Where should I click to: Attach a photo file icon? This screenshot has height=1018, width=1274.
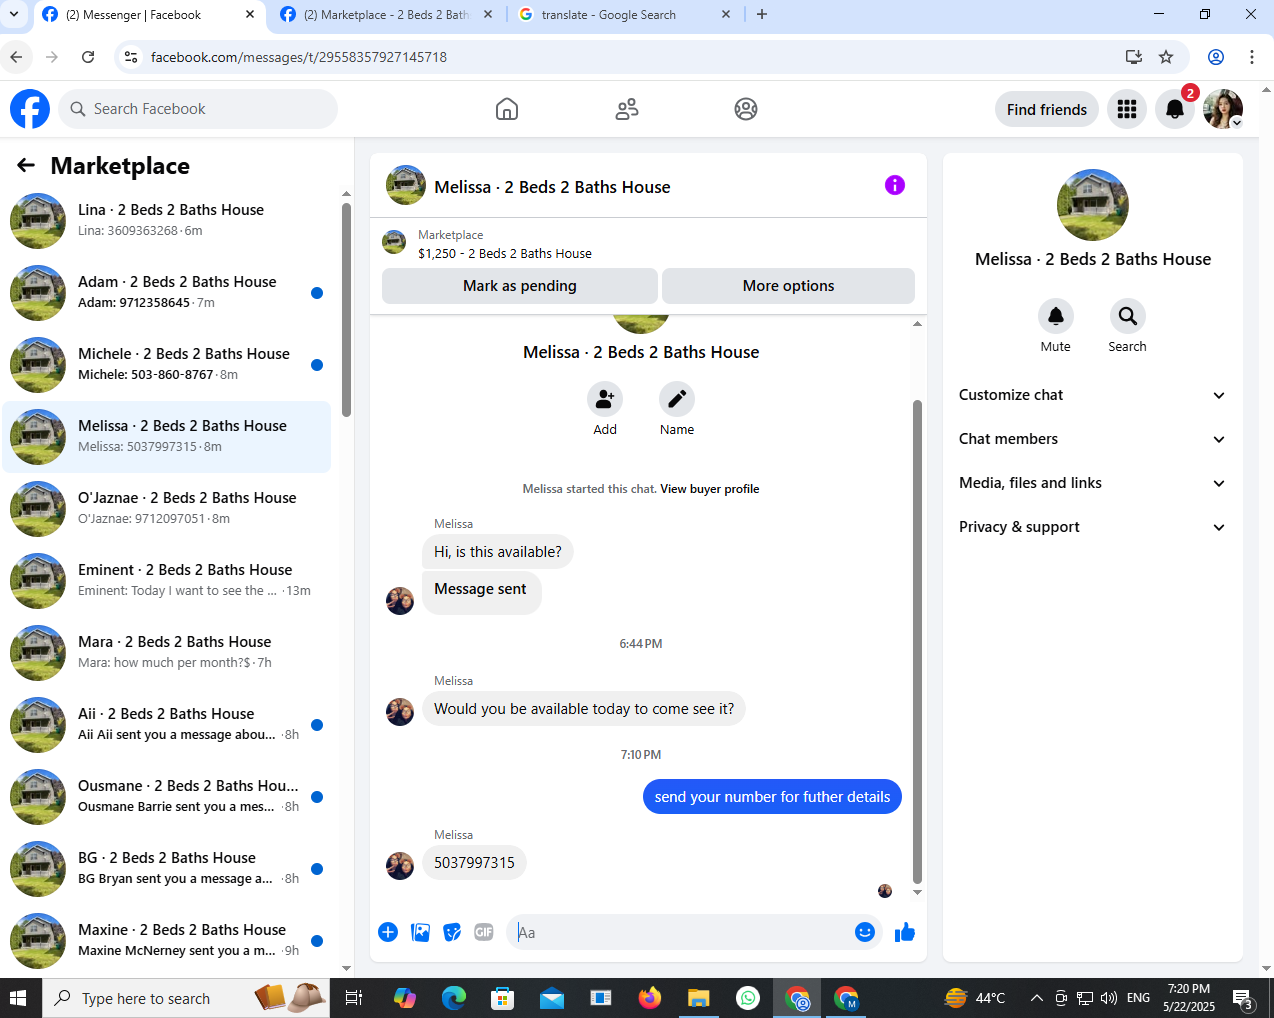421,932
